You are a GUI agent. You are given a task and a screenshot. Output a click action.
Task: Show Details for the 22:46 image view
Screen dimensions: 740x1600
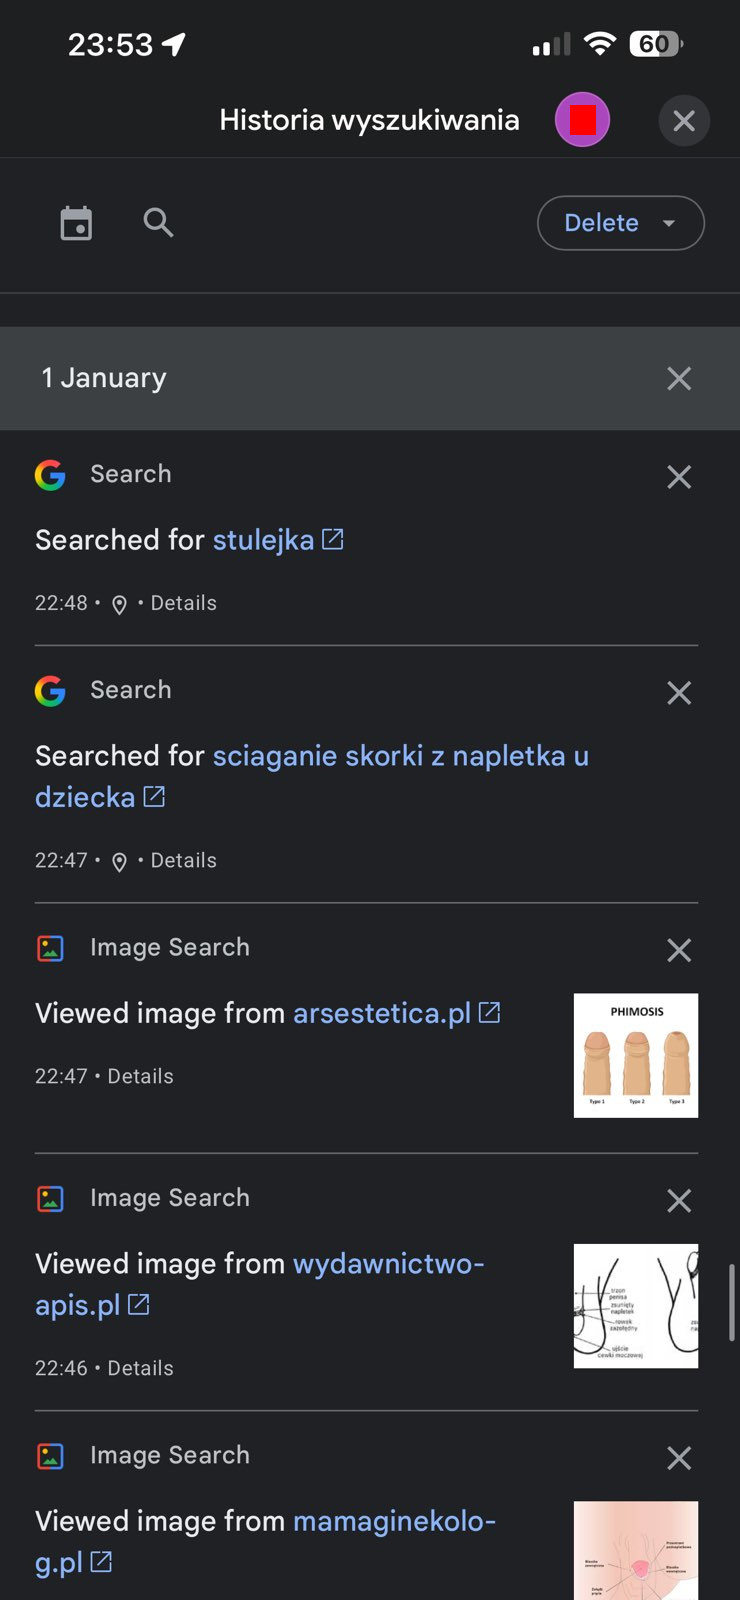pyautogui.click(x=140, y=1368)
